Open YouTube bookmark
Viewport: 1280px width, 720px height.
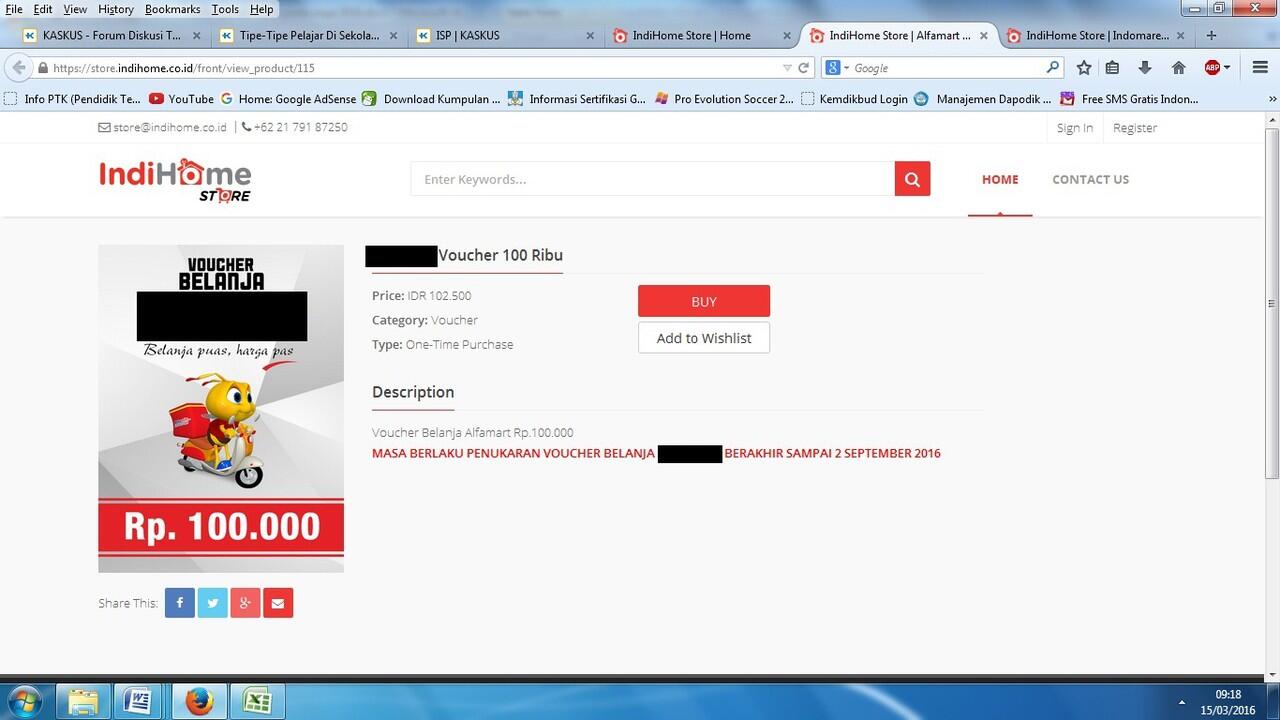(x=181, y=99)
